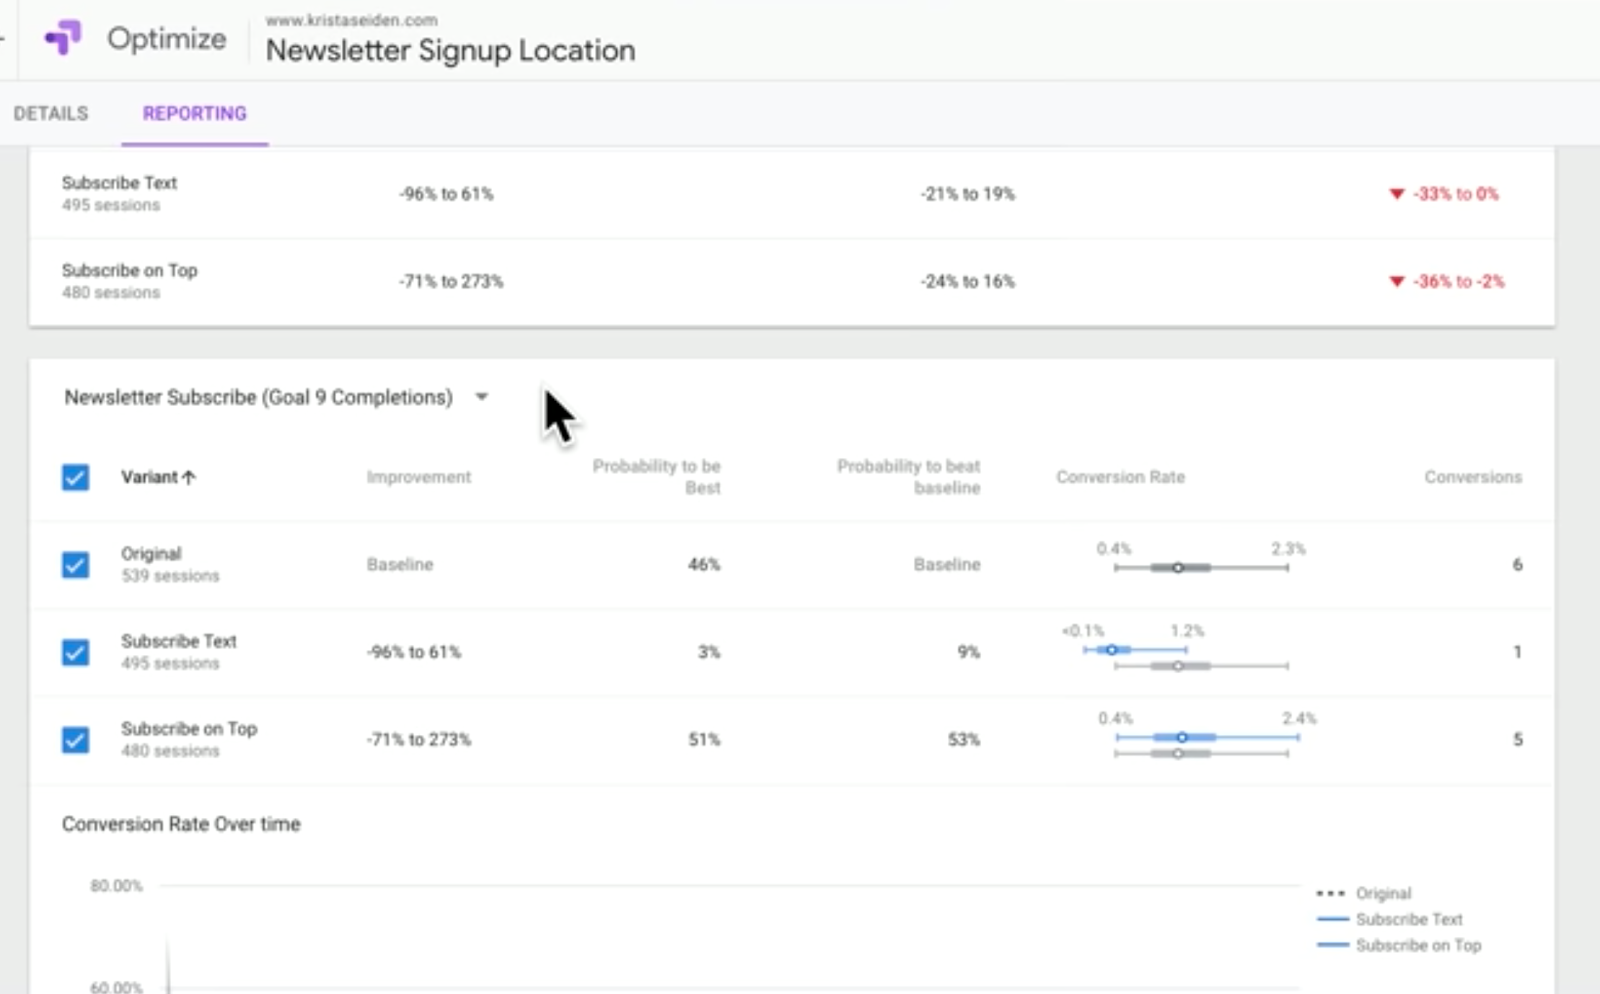1600x994 pixels.
Task: Click the Subscribe on Top legend line
Action: pyautogui.click(x=1333, y=945)
